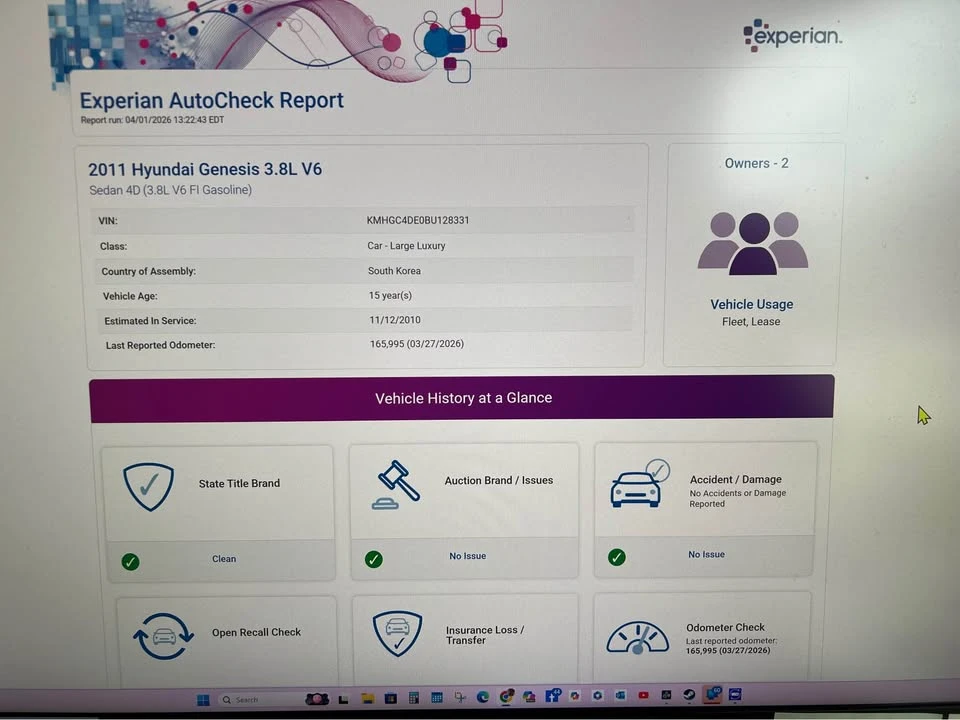Click the Accident / Damage title
960x720 pixels.
(736, 479)
